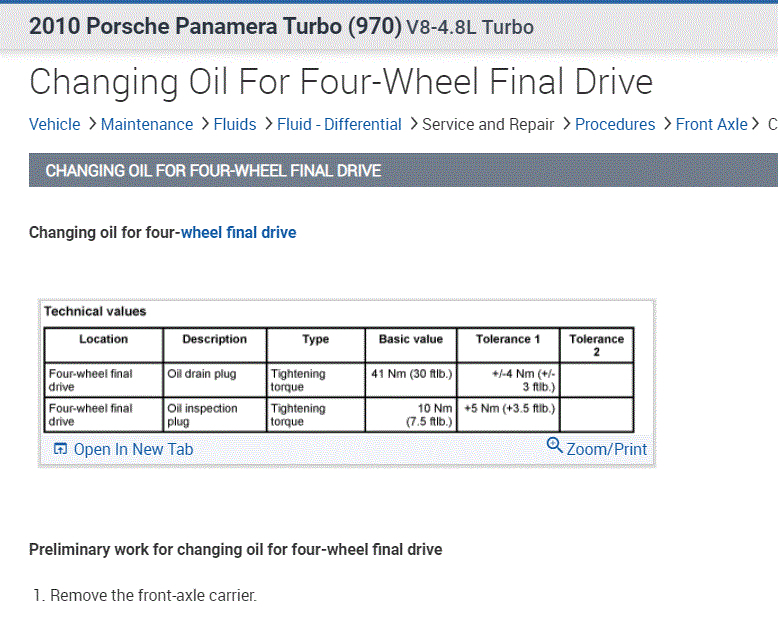Click the chevron after the Maintenance breadcrumb
778x629 pixels.
[204, 124]
